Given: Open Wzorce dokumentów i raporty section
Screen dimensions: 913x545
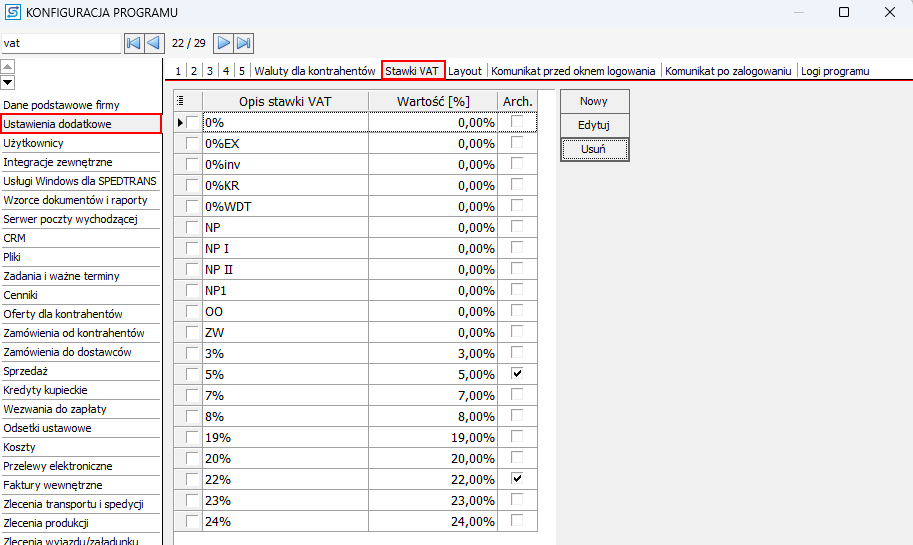Looking at the screenshot, I should coord(80,200).
